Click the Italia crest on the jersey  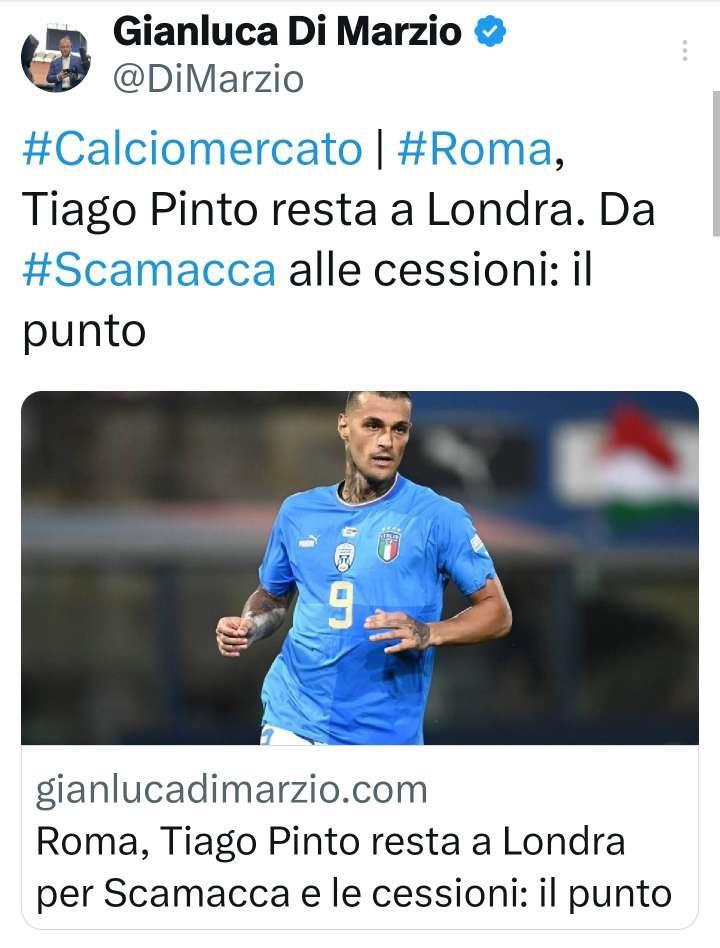point(388,544)
